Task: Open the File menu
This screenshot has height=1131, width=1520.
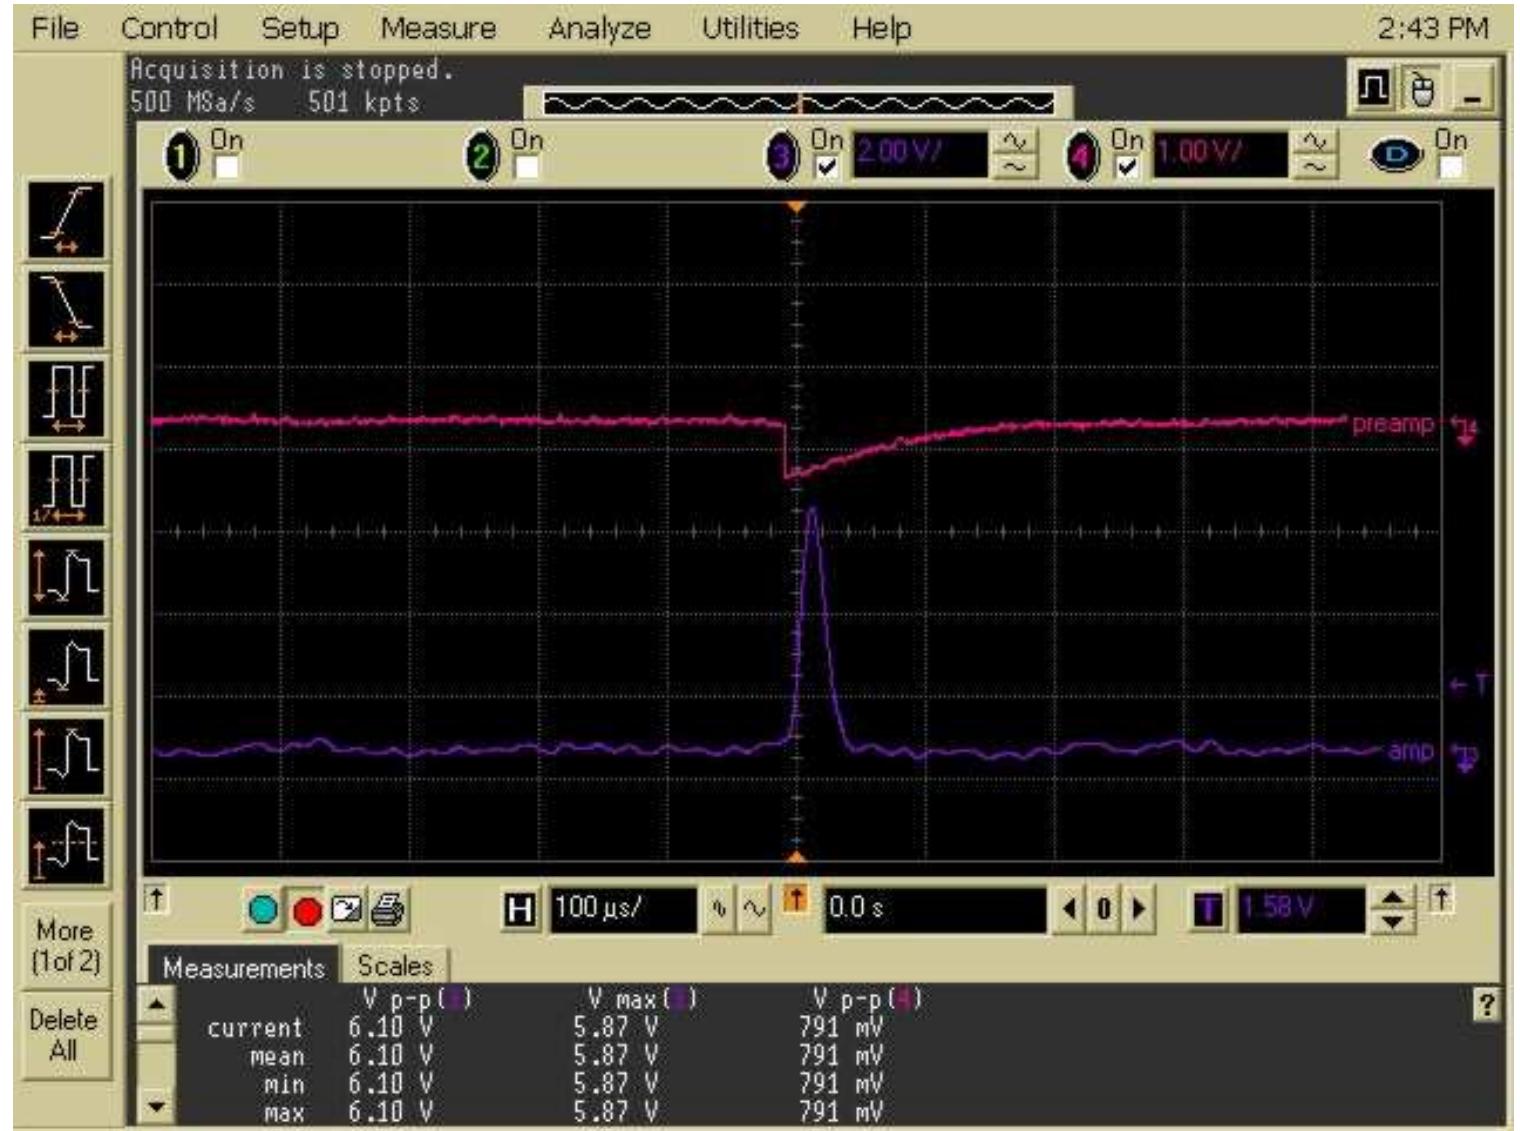Action: coord(55,28)
